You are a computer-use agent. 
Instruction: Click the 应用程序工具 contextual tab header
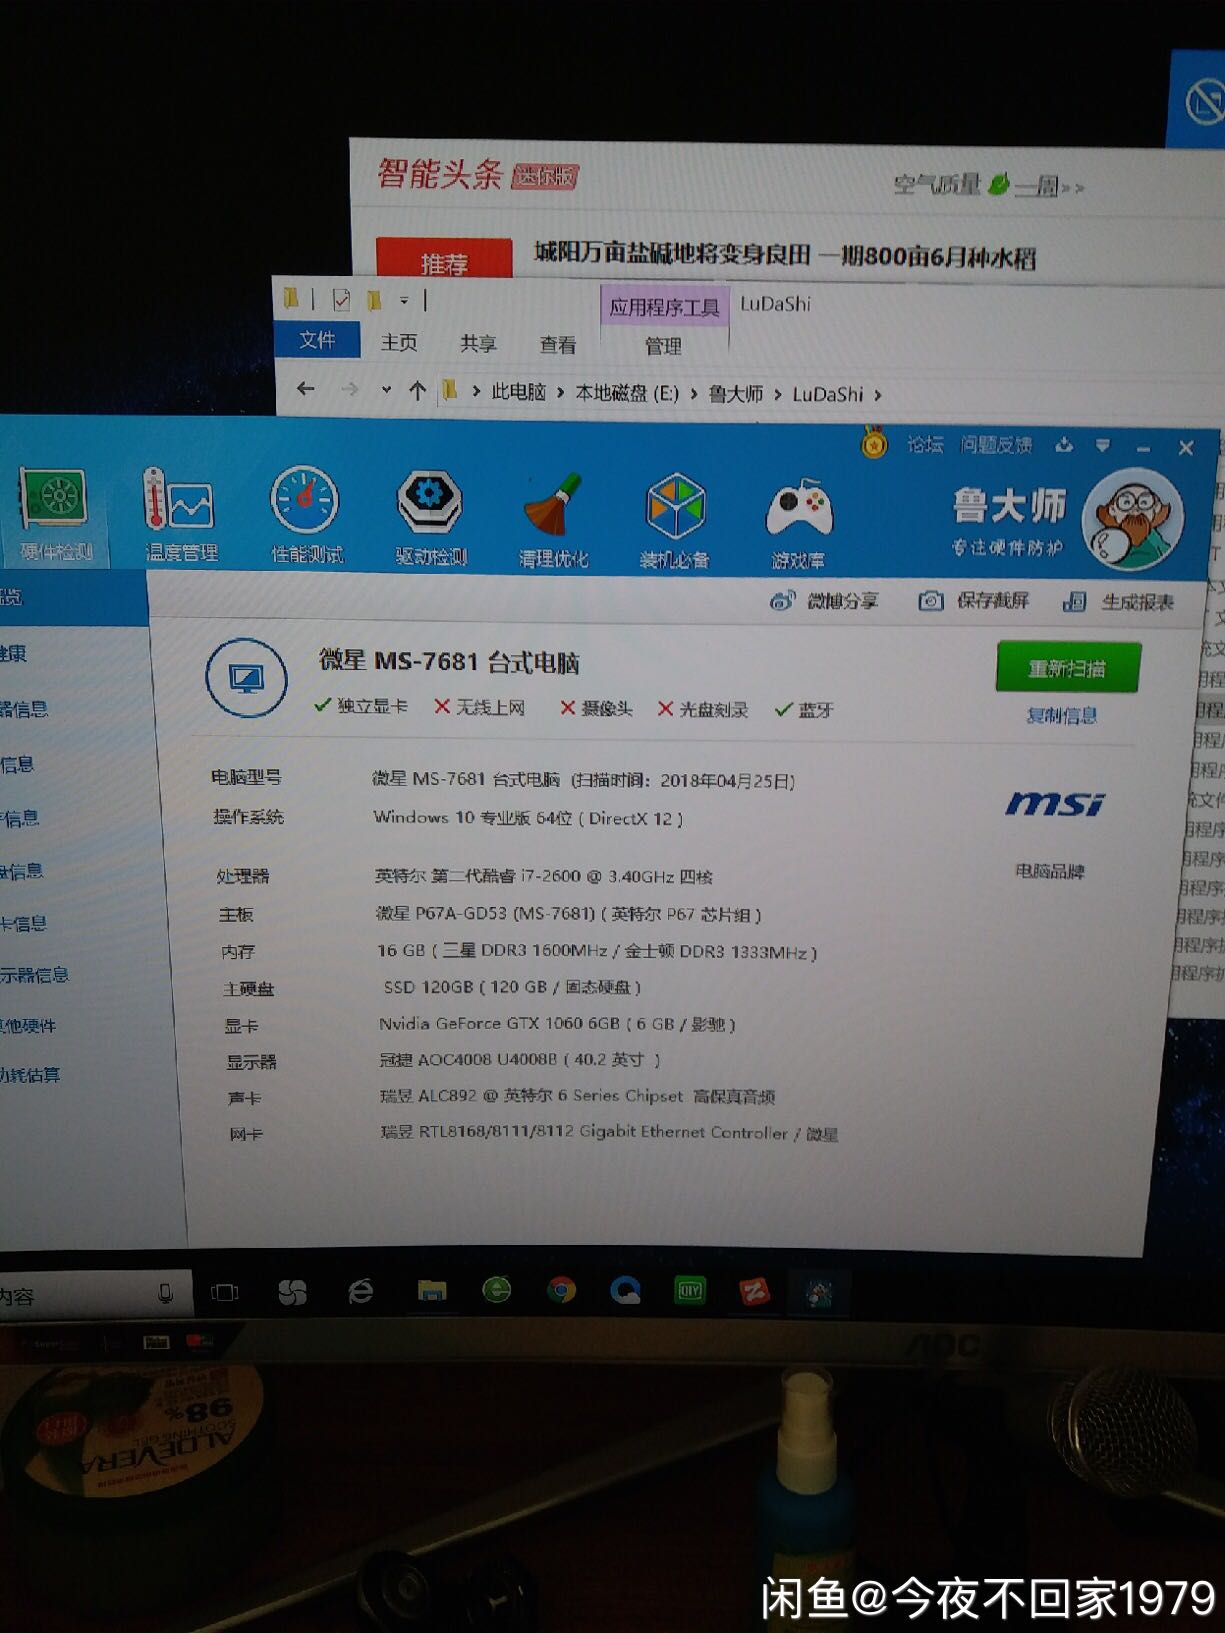coord(665,307)
